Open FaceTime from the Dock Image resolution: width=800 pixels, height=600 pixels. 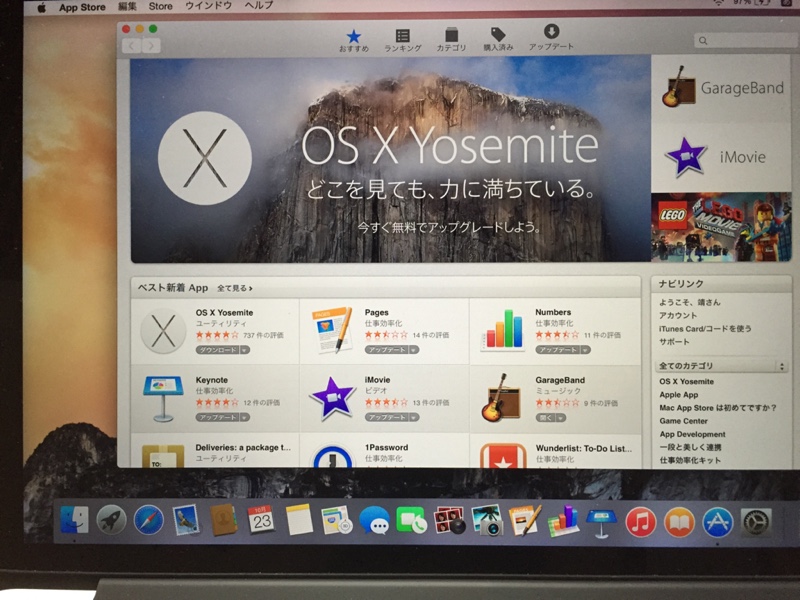411,520
